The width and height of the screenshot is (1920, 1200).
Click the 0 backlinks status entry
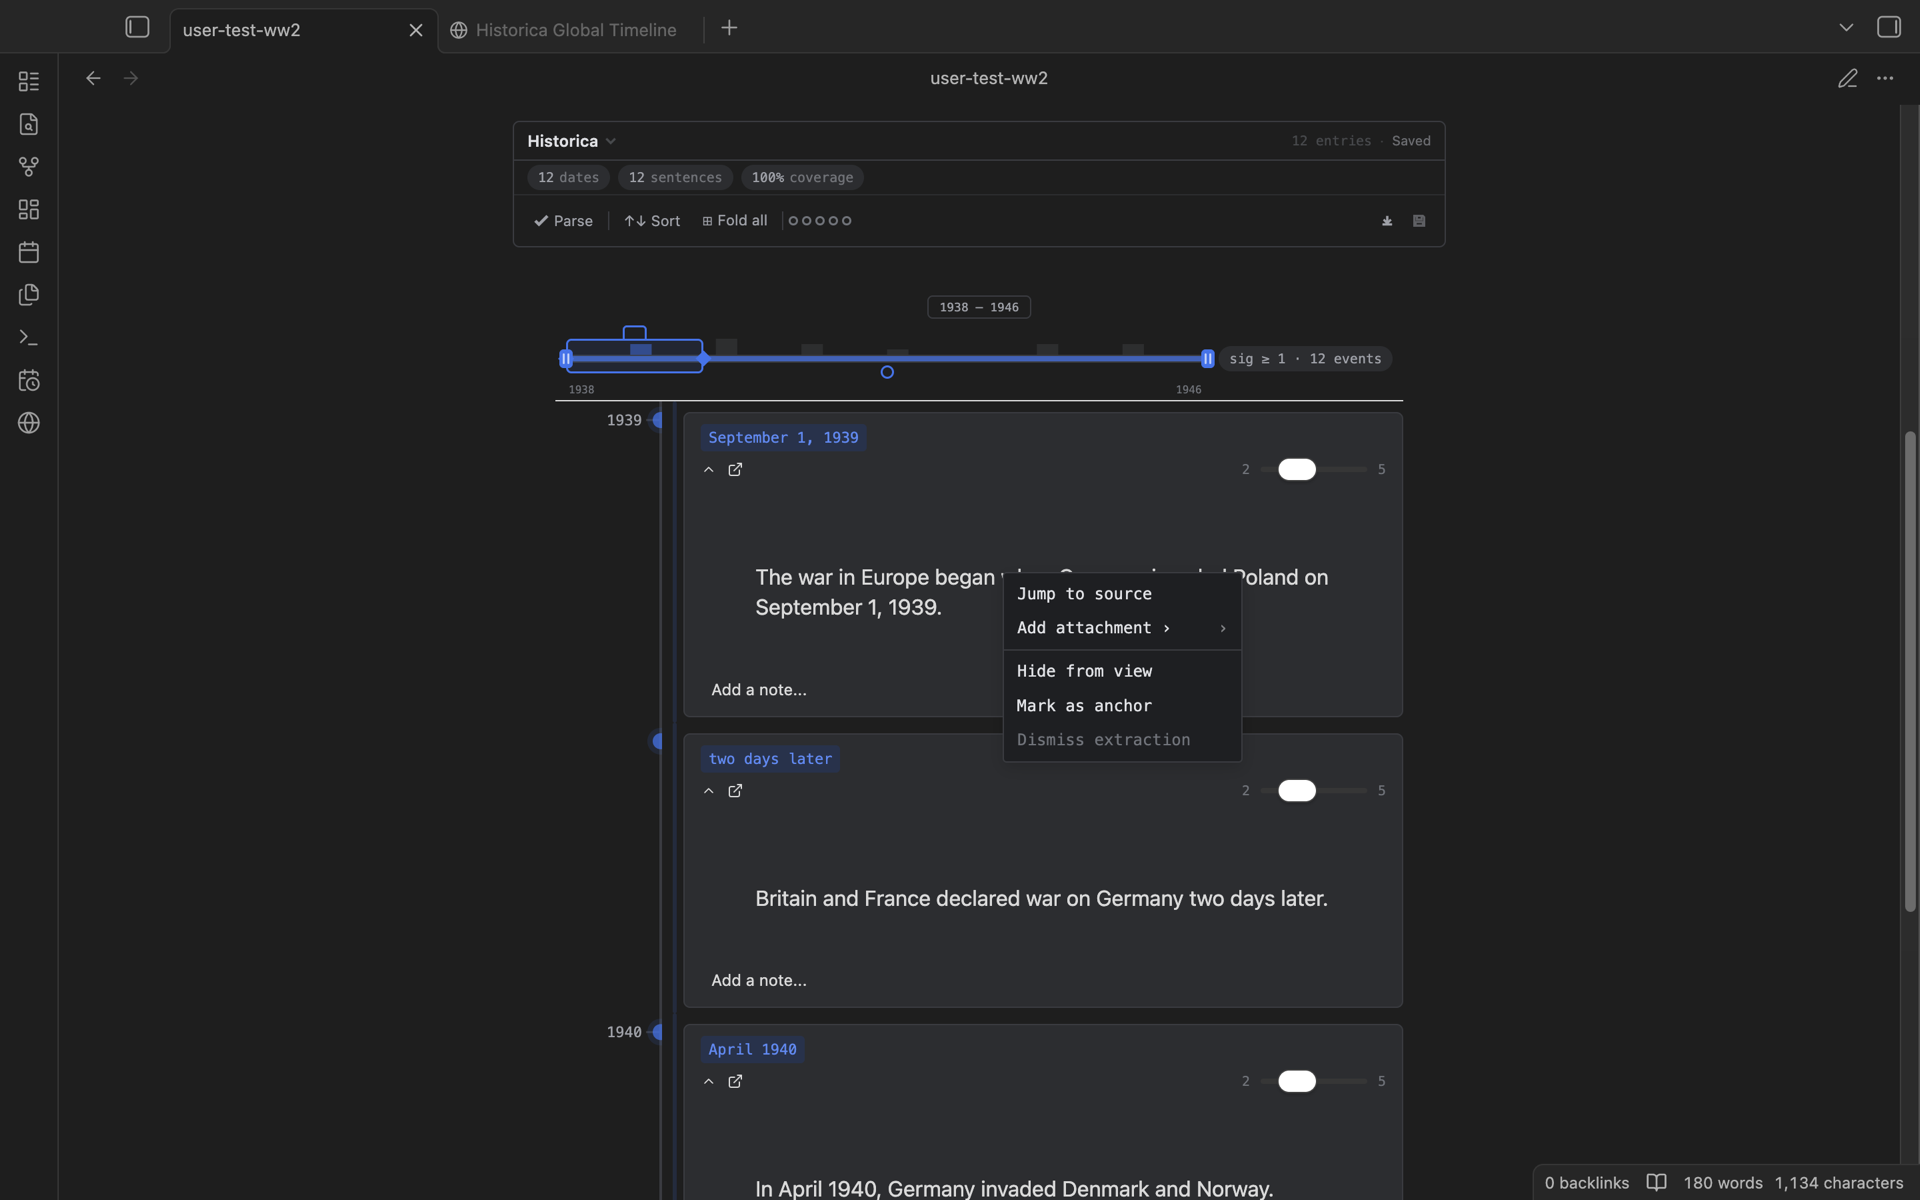pos(1586,1183)
